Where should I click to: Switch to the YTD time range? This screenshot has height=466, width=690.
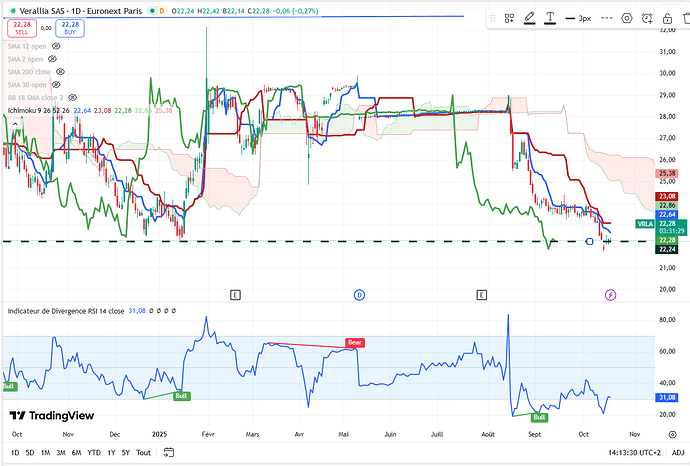click(92, 452)
